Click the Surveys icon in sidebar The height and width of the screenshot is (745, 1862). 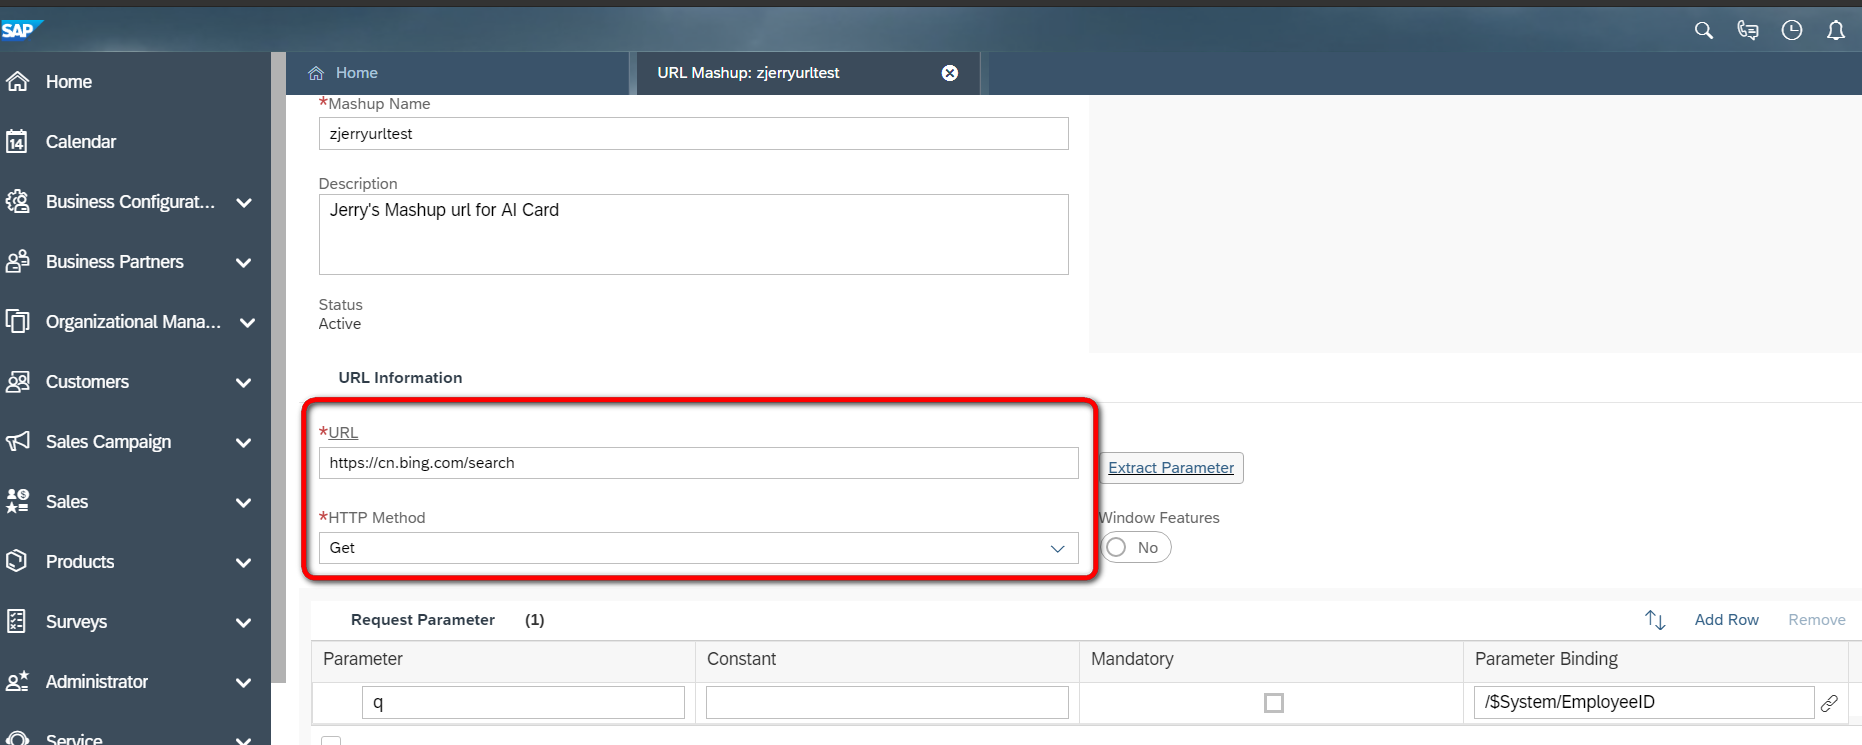click(x=17, y=622)
